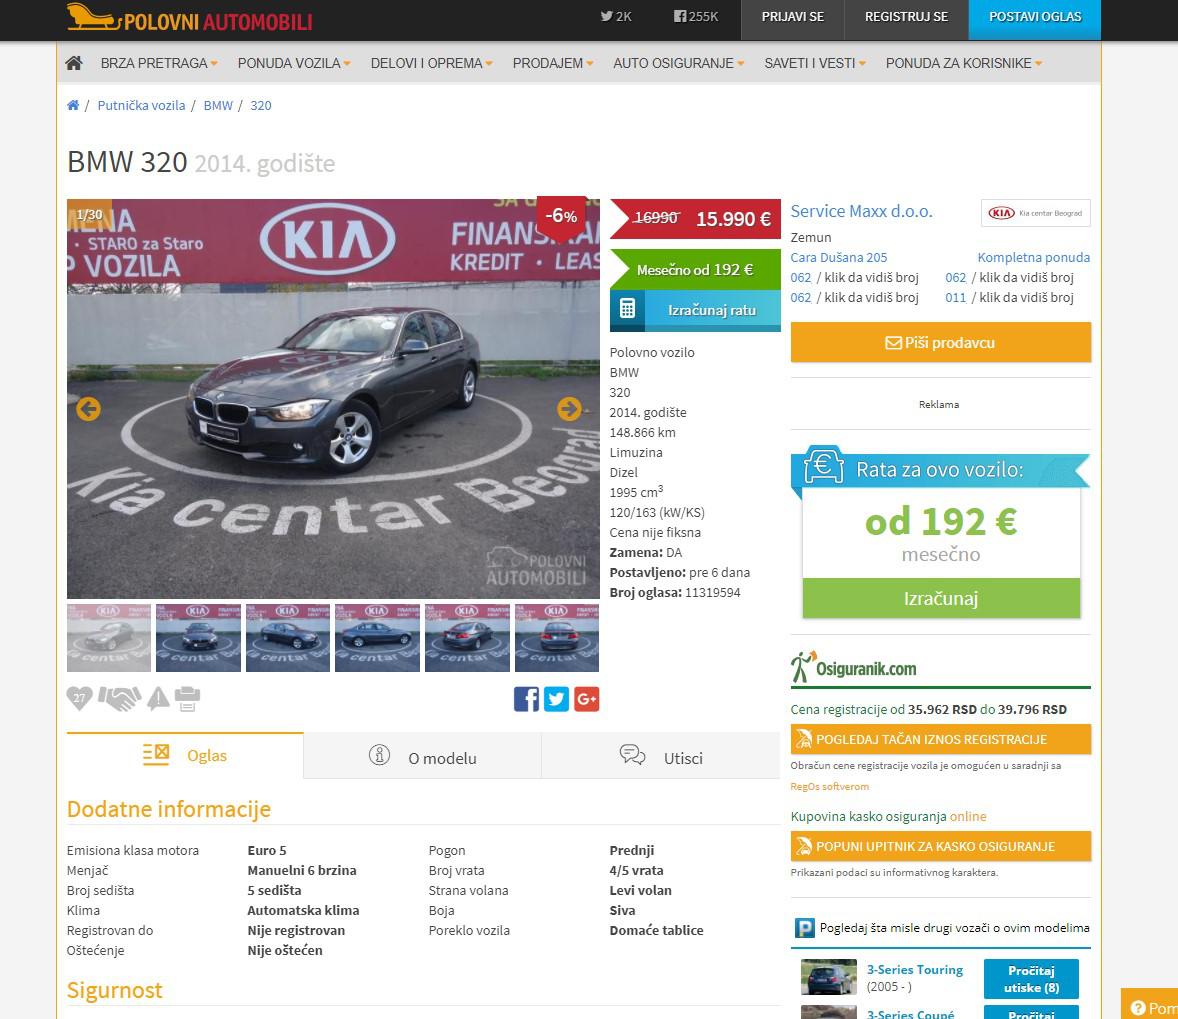
Task: Open PRODAJEM dropdown menu
Action: pyautogui.click(x=553, y=63)
